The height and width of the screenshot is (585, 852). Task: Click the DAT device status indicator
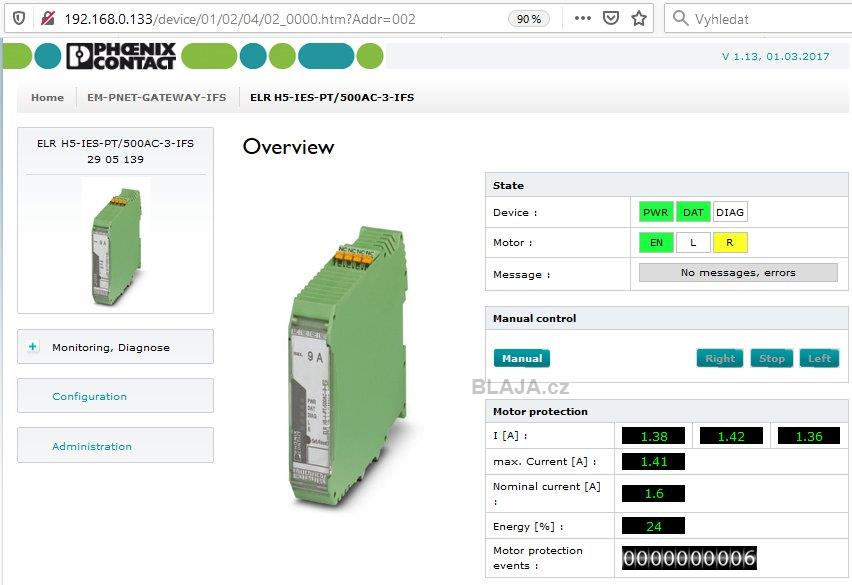click(x=693, y=212)
